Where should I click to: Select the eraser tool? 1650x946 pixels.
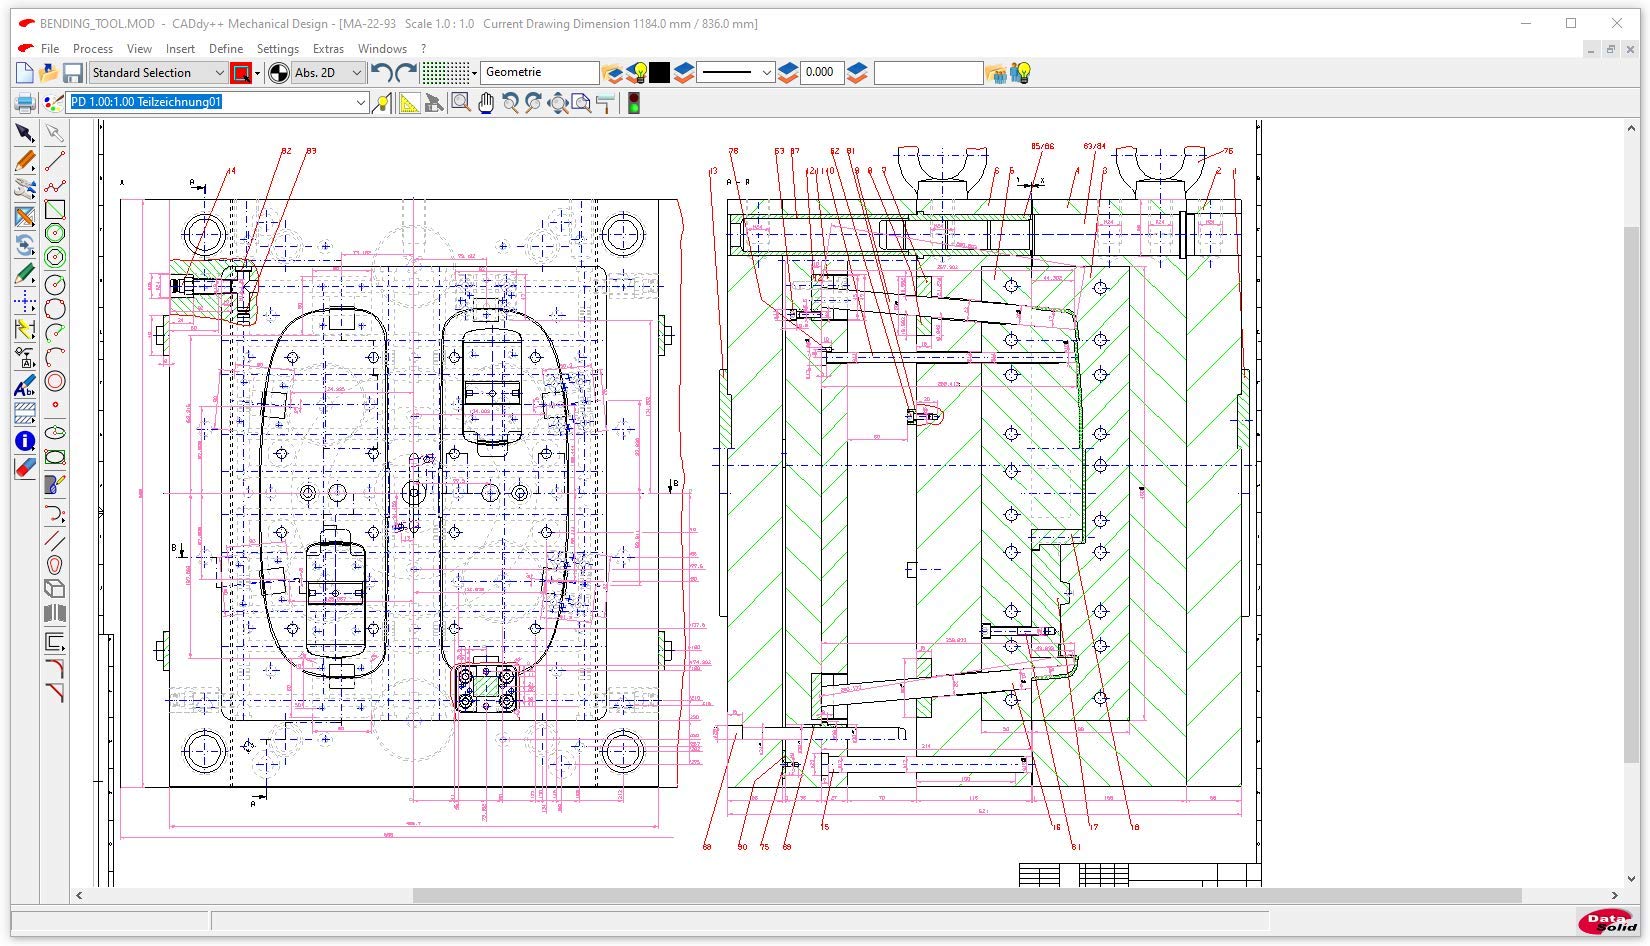click(25, 468)
